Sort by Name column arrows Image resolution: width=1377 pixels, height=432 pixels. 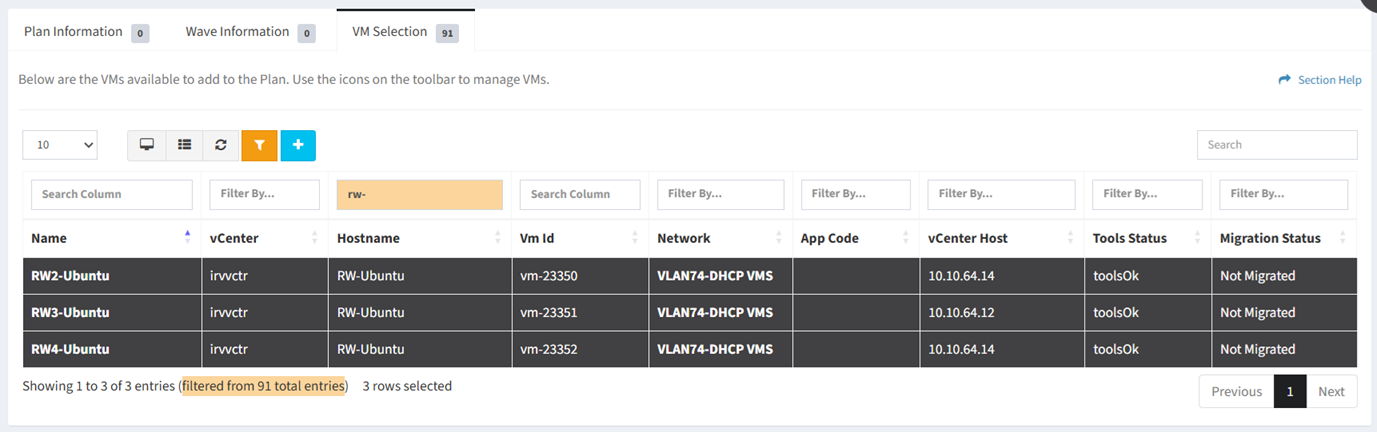tap(187, 238)
